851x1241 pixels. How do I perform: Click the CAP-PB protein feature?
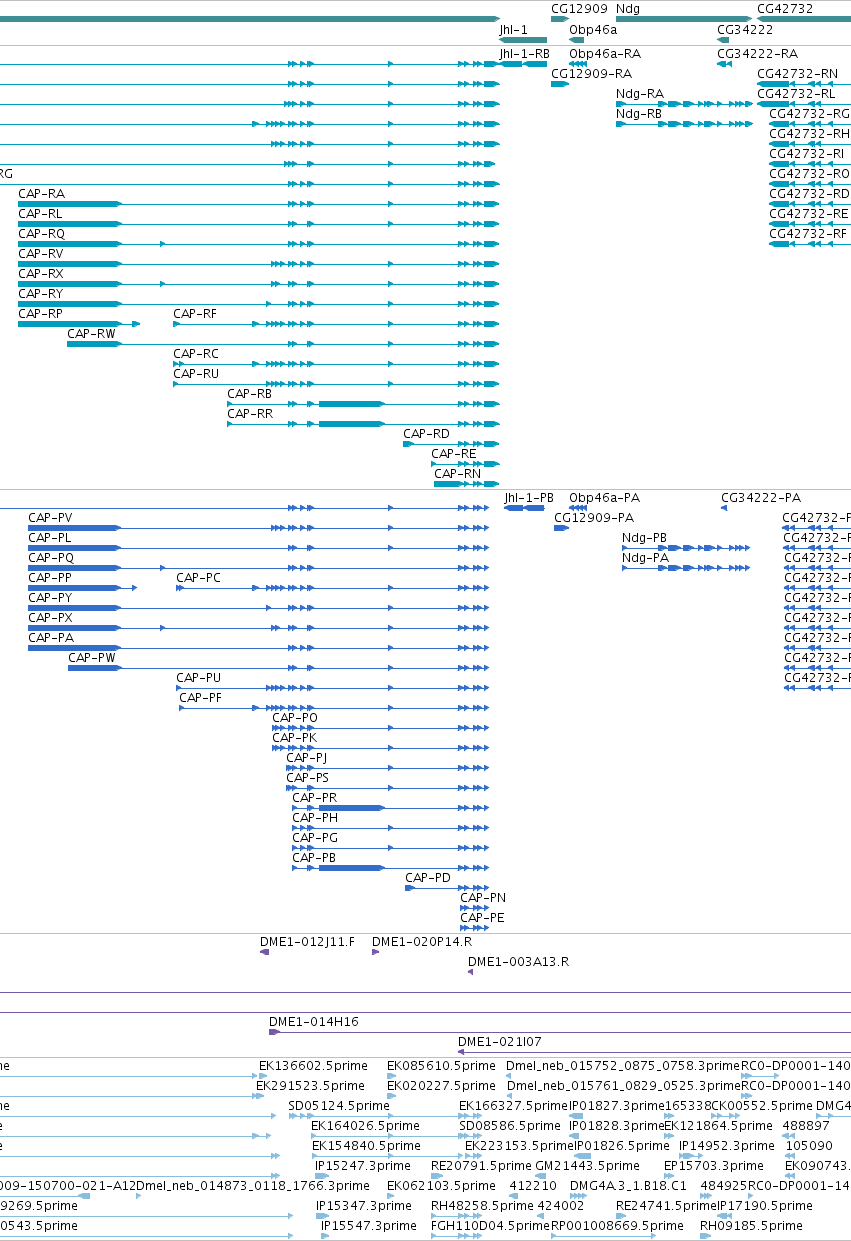[390, 868]
